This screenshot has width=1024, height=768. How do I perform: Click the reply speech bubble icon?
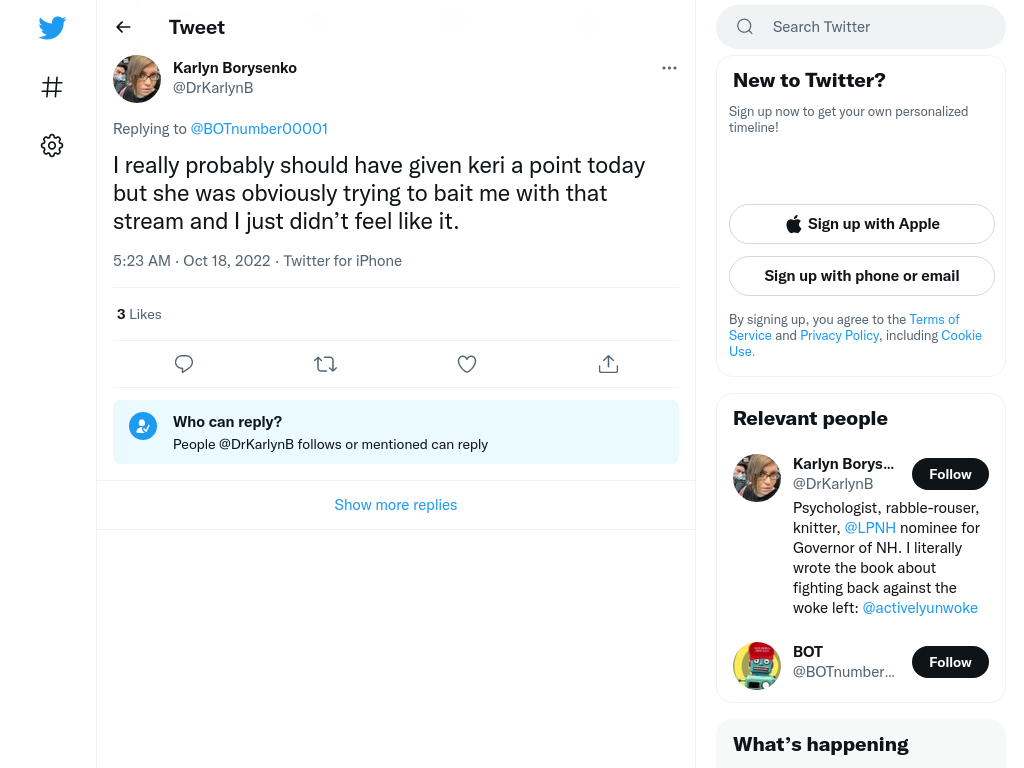tap(184, 364)
